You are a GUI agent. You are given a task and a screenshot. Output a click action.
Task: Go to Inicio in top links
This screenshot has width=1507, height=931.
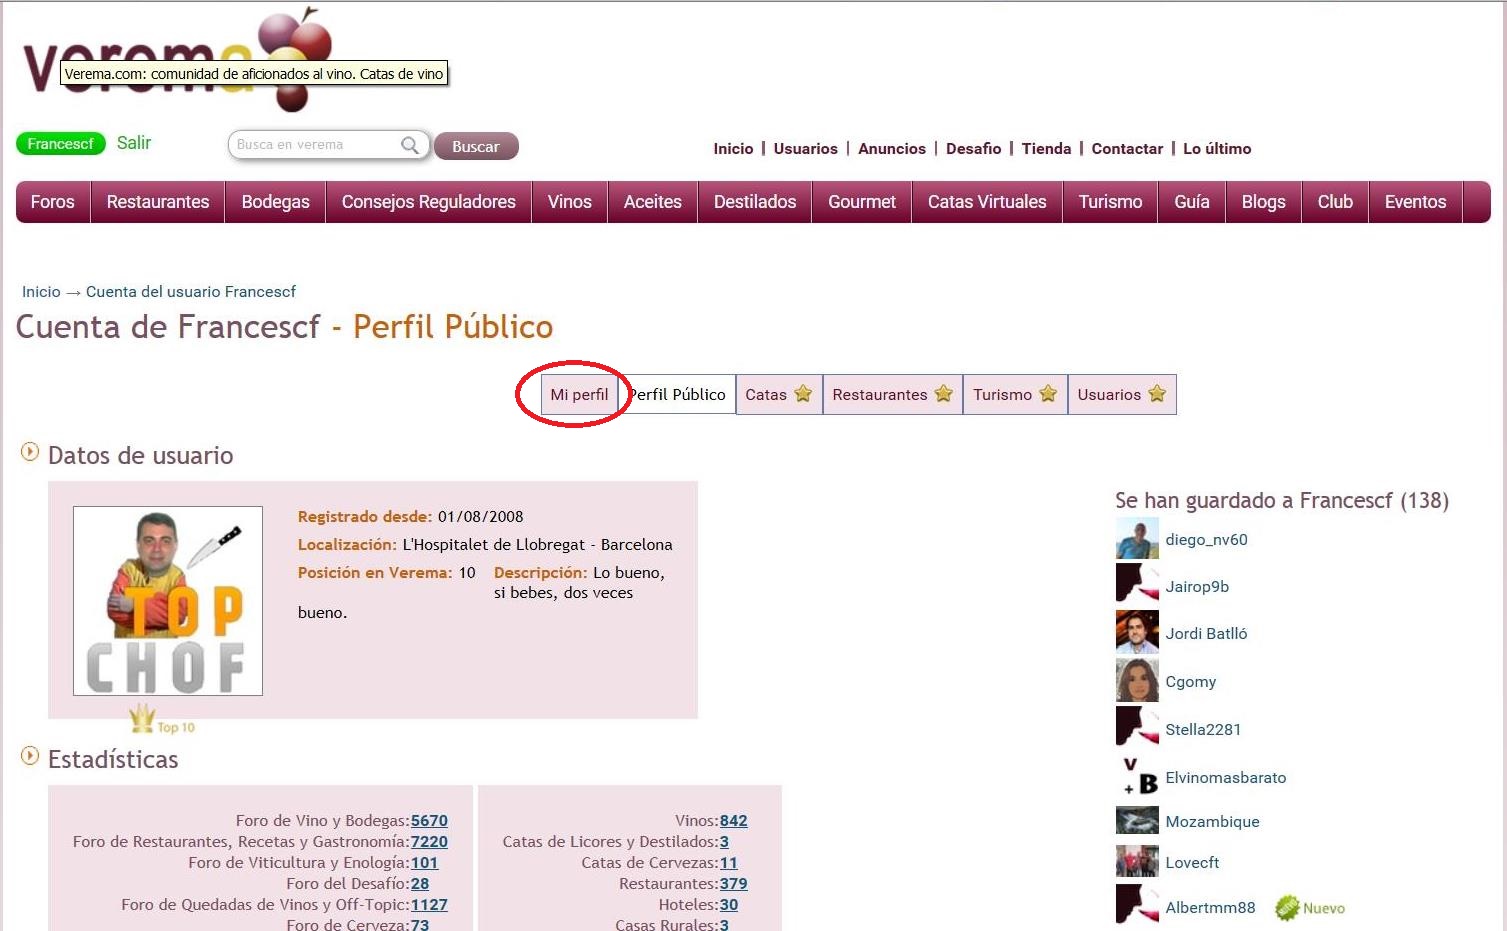click(733, 149)
